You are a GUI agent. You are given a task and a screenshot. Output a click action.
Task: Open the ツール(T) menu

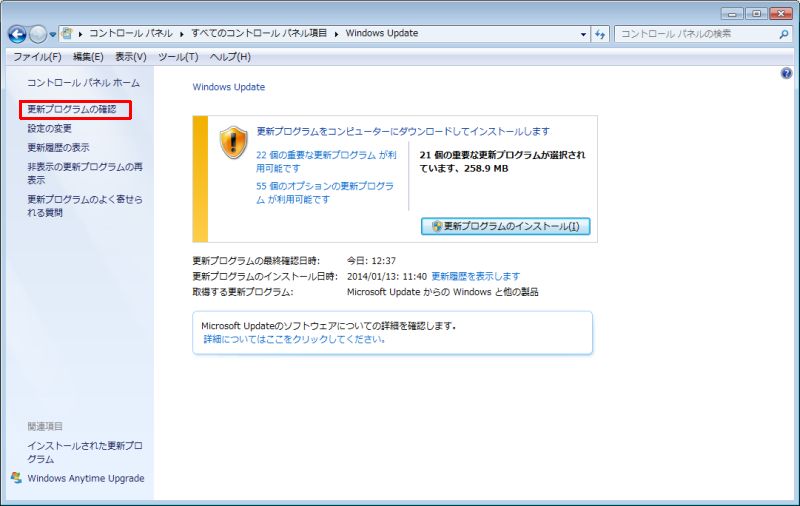(x=178, y=57)
